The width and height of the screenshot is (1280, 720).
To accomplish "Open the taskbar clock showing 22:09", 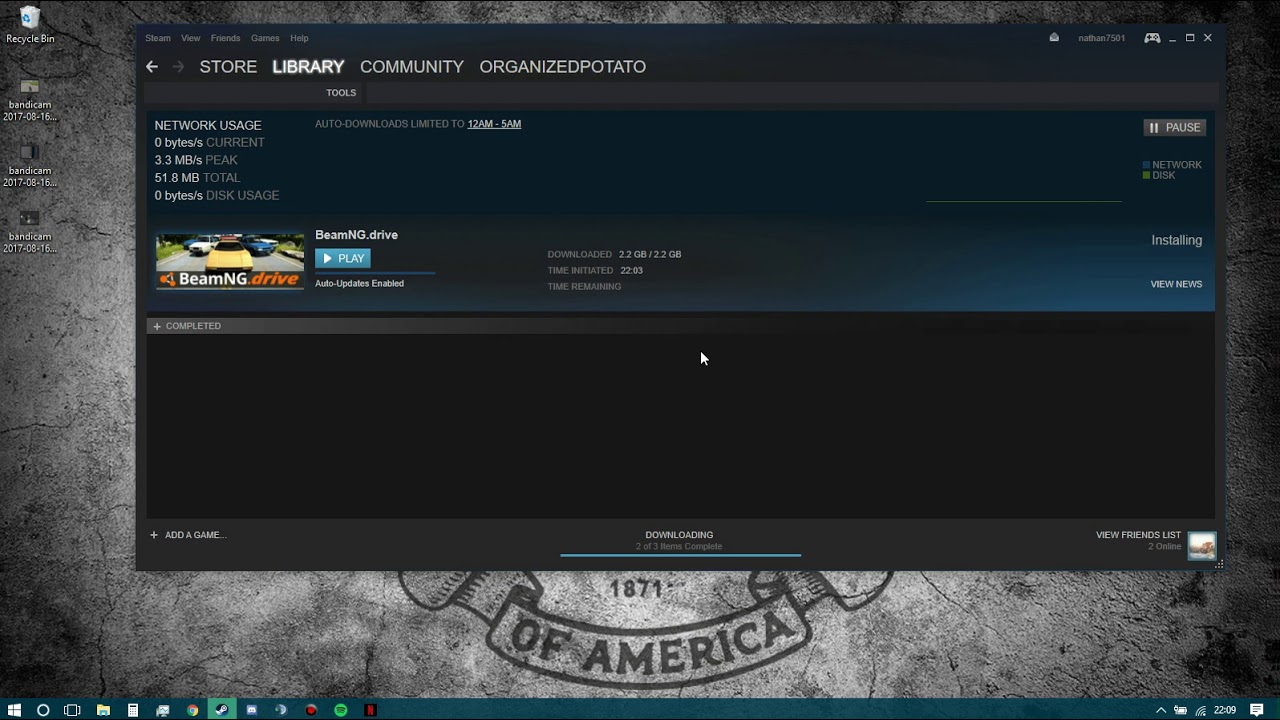I will coord(1225,710).
